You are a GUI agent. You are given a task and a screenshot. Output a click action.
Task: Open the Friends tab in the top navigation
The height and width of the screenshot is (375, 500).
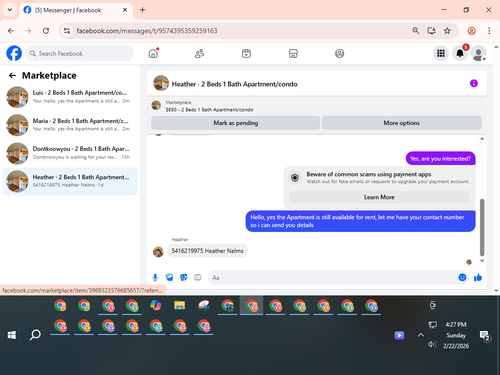(199, 53)
